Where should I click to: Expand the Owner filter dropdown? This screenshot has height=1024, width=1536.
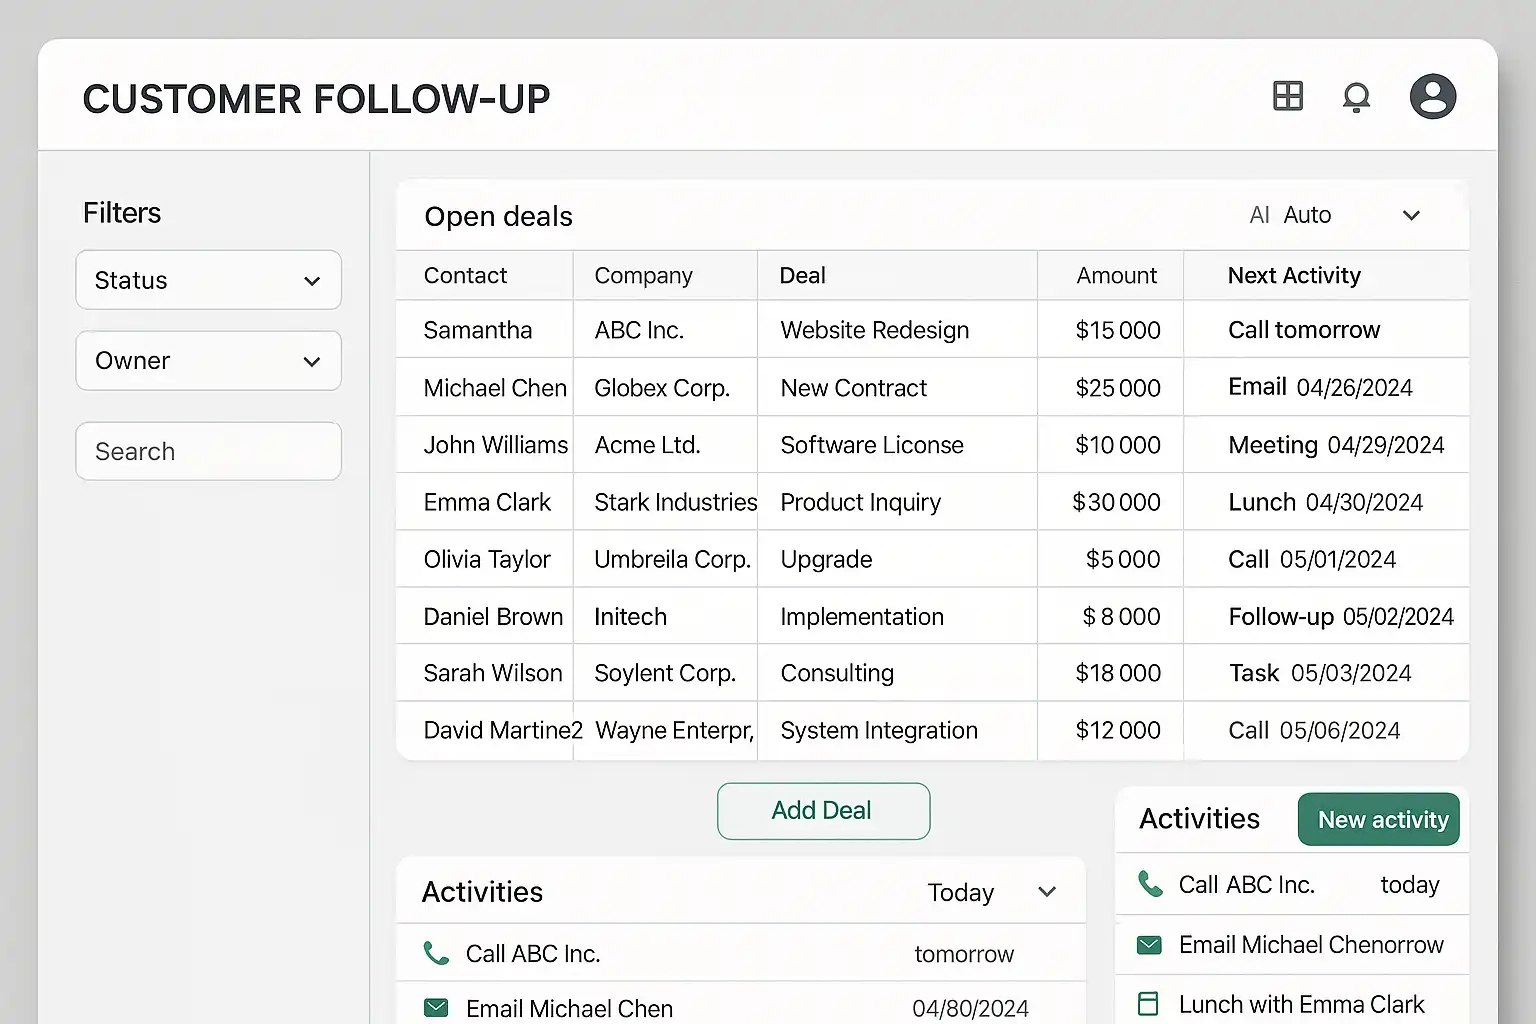[208, 361]
